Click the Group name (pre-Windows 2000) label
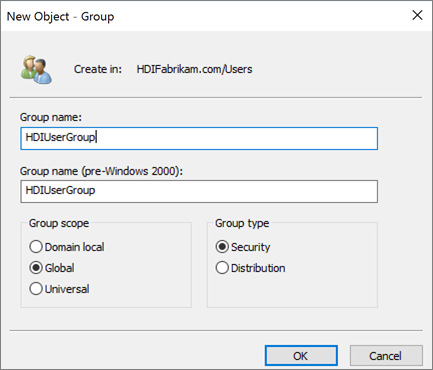This screenshot has height=370, width=433. [101, 171]
